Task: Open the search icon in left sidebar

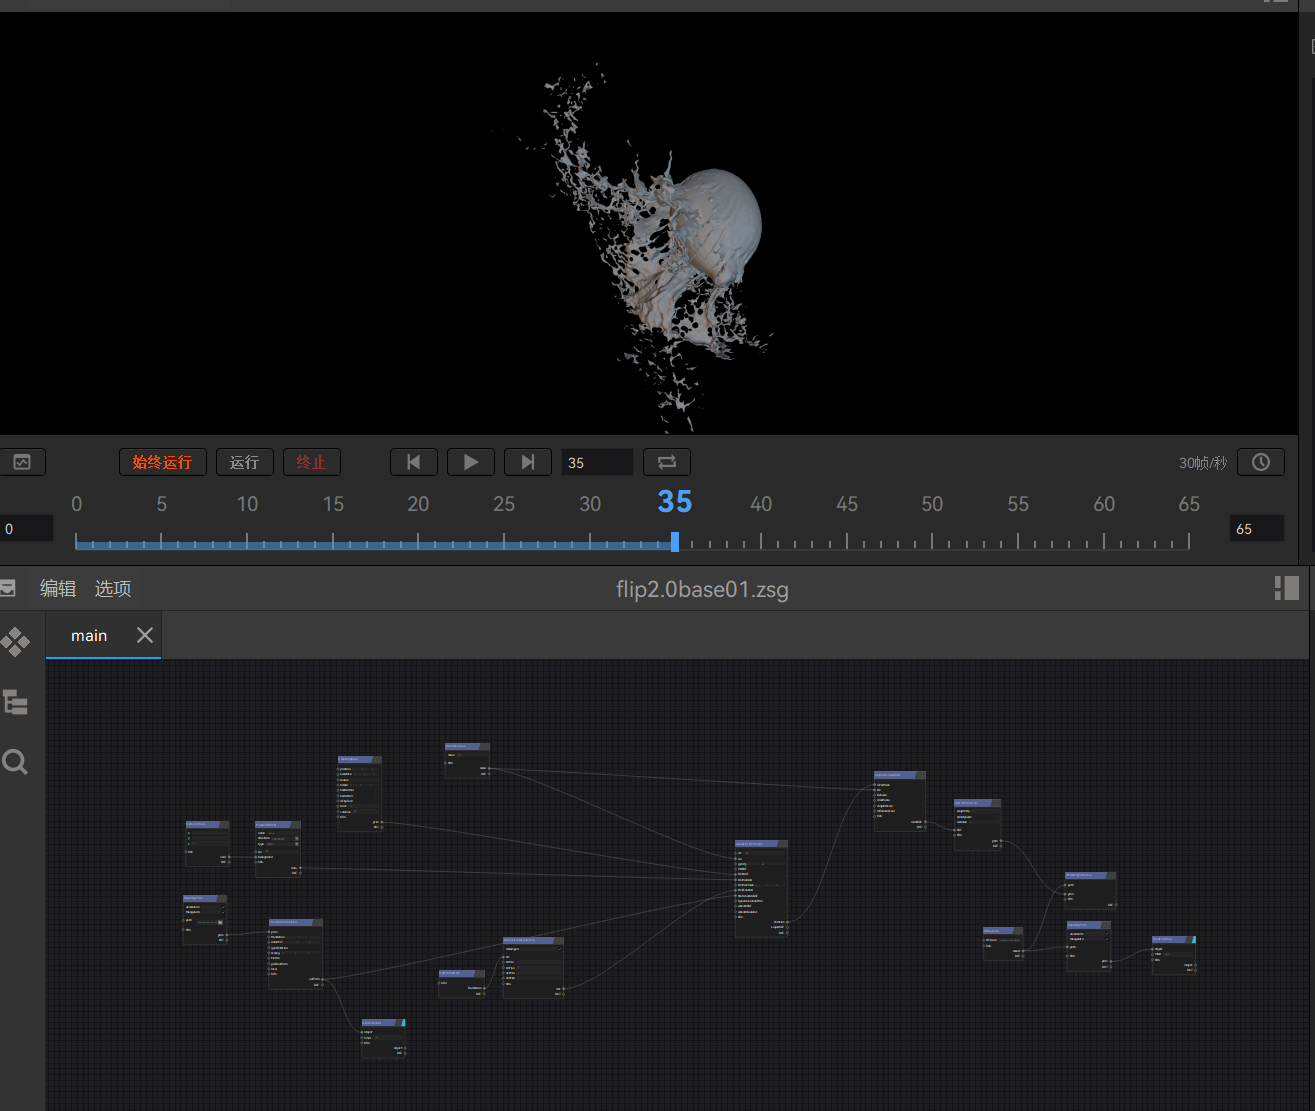Action: click(15, 763)
